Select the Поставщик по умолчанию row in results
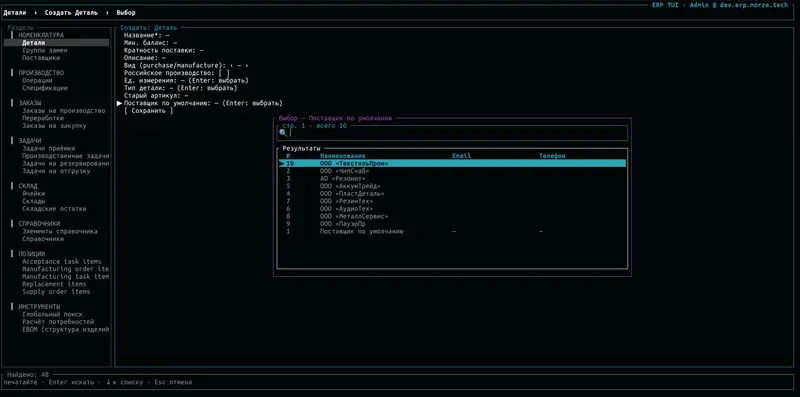Viewport: 800px width, 397px height. click(x=452, y=231)
